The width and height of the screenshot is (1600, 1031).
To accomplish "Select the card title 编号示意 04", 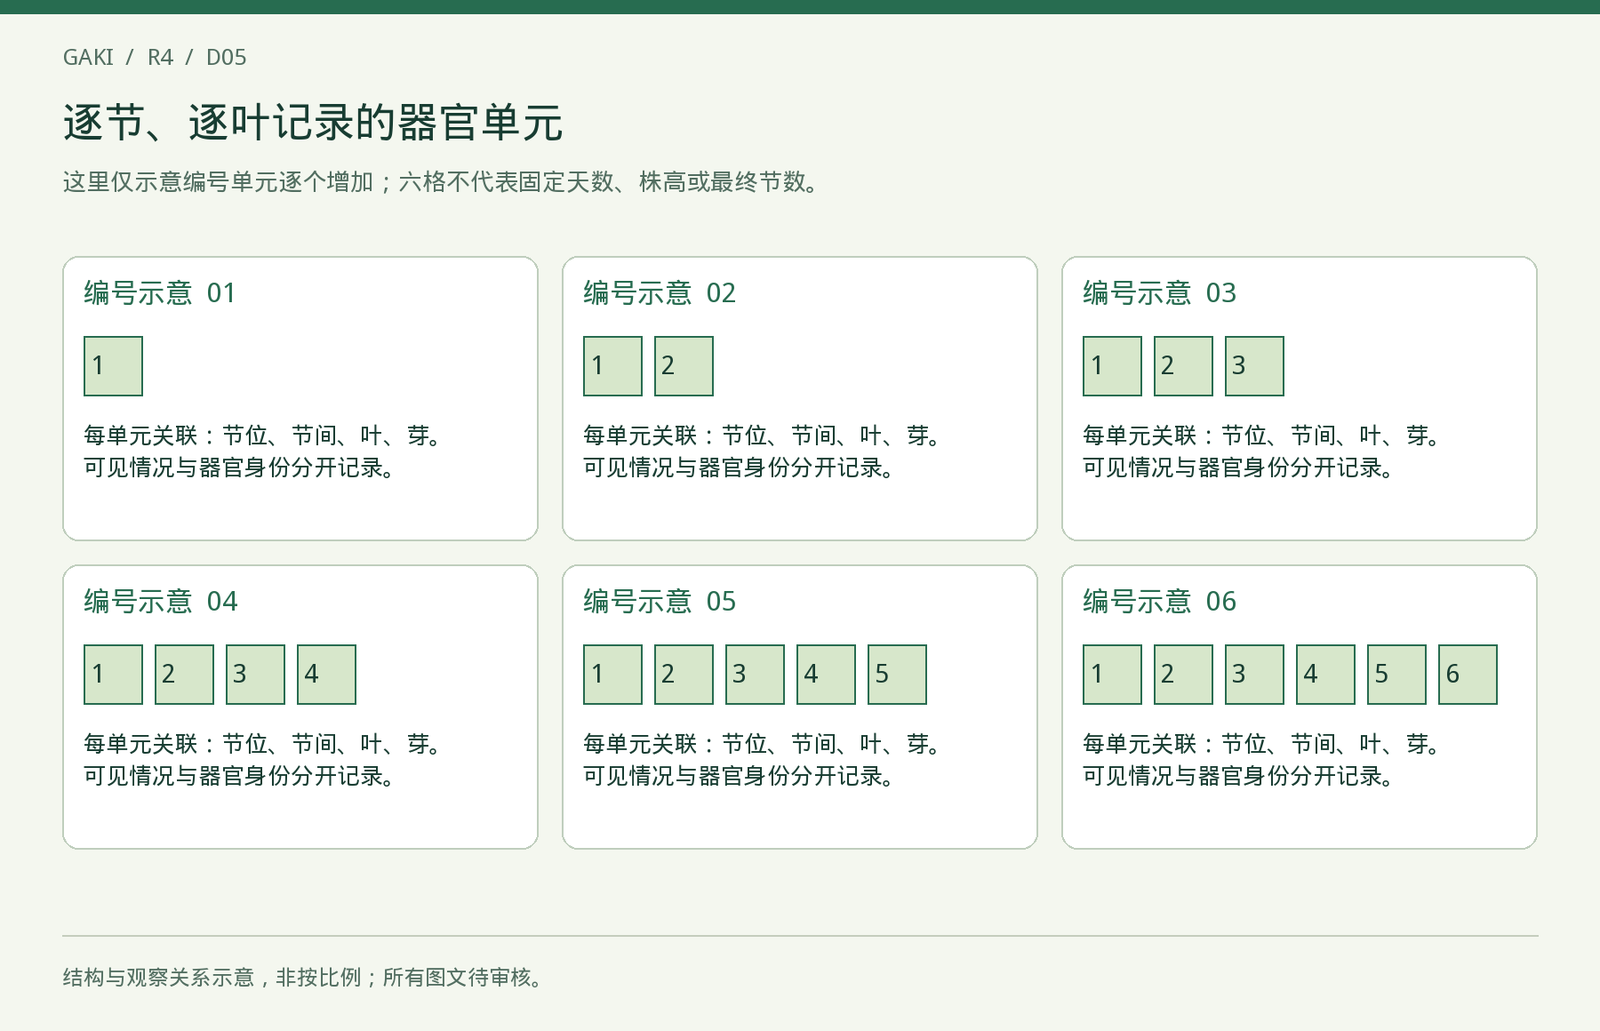I will click(160, 601).
